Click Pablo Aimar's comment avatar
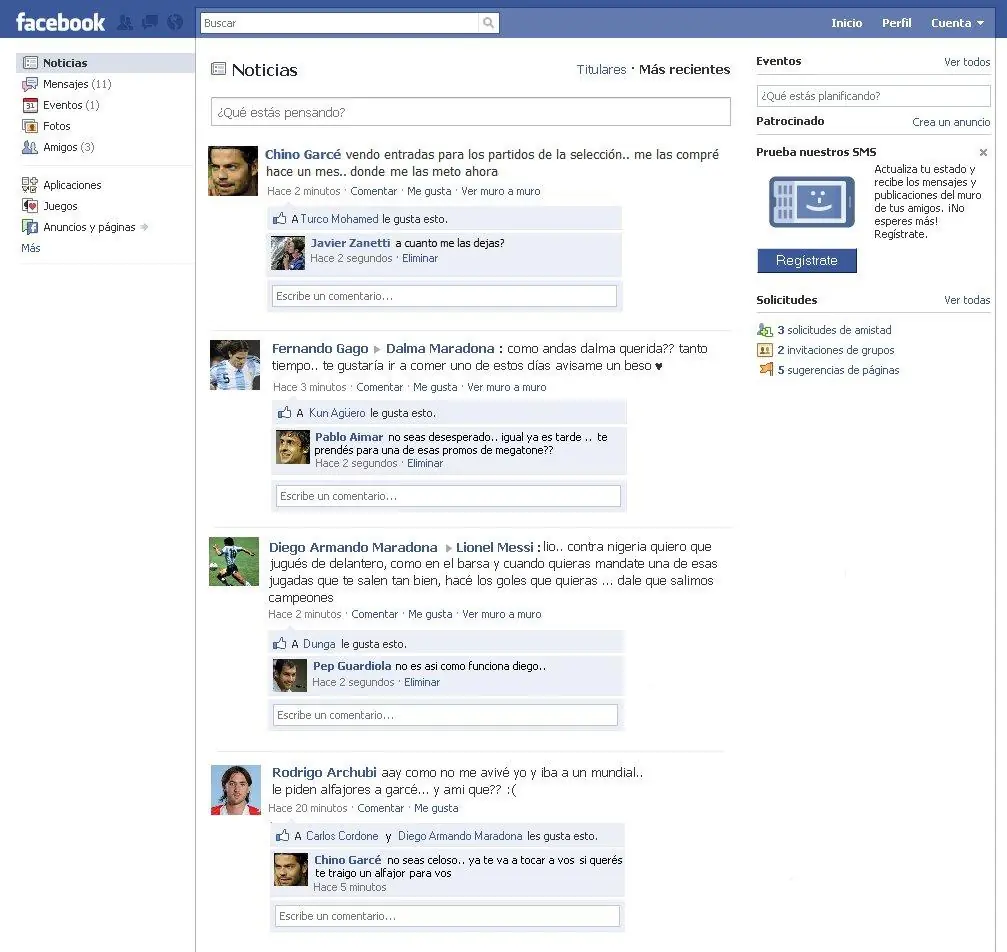Viewport: 1007px width, 952px height. pyautogui.click(x=293, y=447)
